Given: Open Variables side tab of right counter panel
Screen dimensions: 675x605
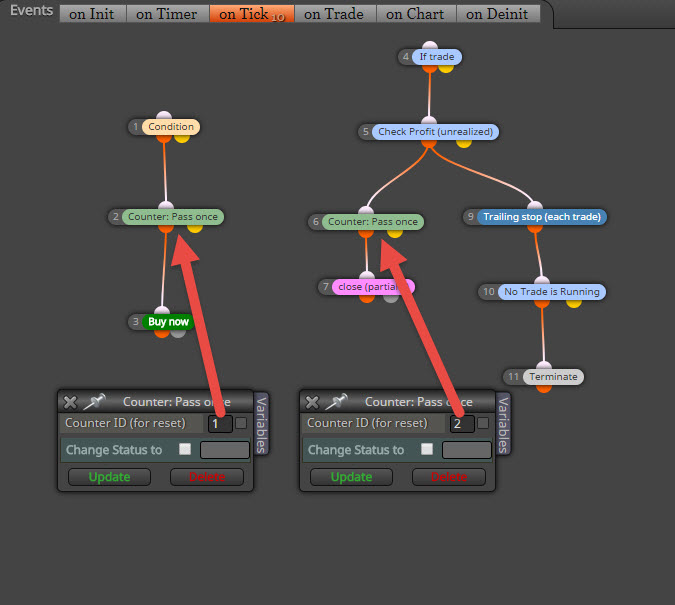Looking at the screenshot, I should pyautogui.click(x=503, y=425).
